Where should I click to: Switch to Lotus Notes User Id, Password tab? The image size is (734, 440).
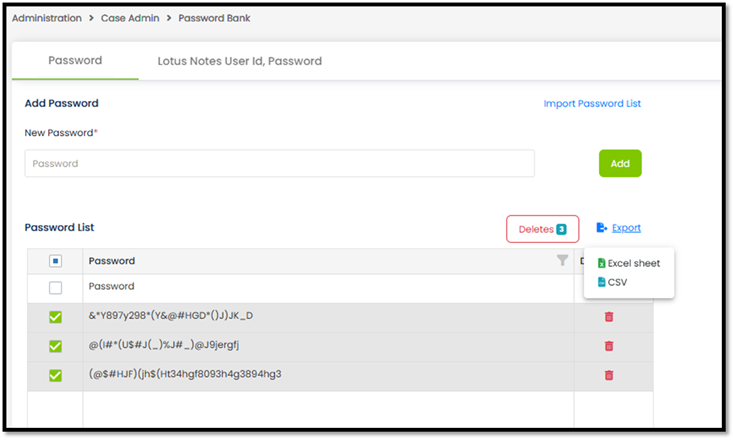point(240,61)
